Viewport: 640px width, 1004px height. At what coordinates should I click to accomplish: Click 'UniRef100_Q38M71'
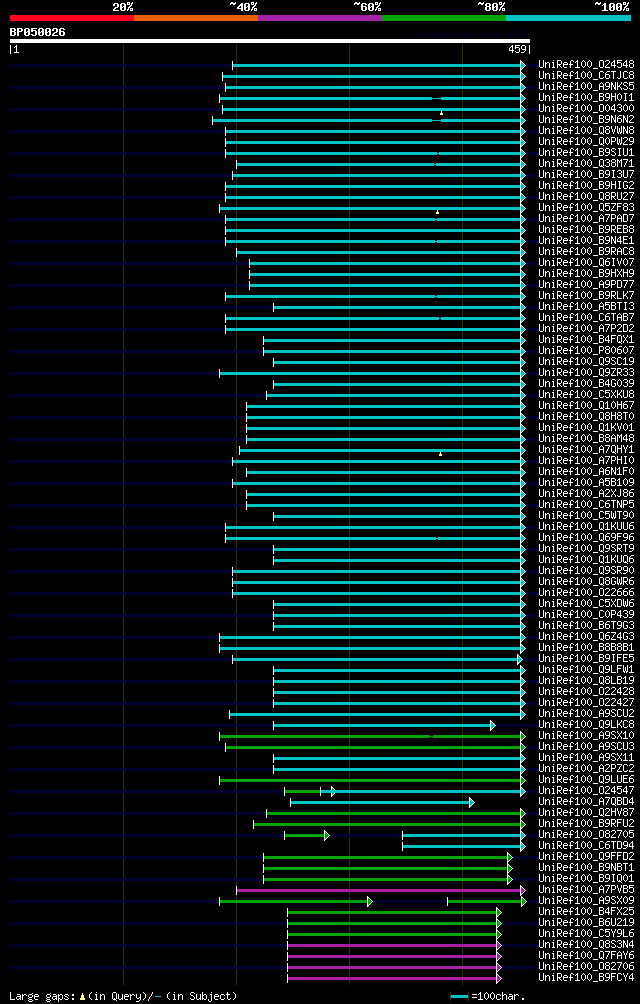tap(586, 163)
